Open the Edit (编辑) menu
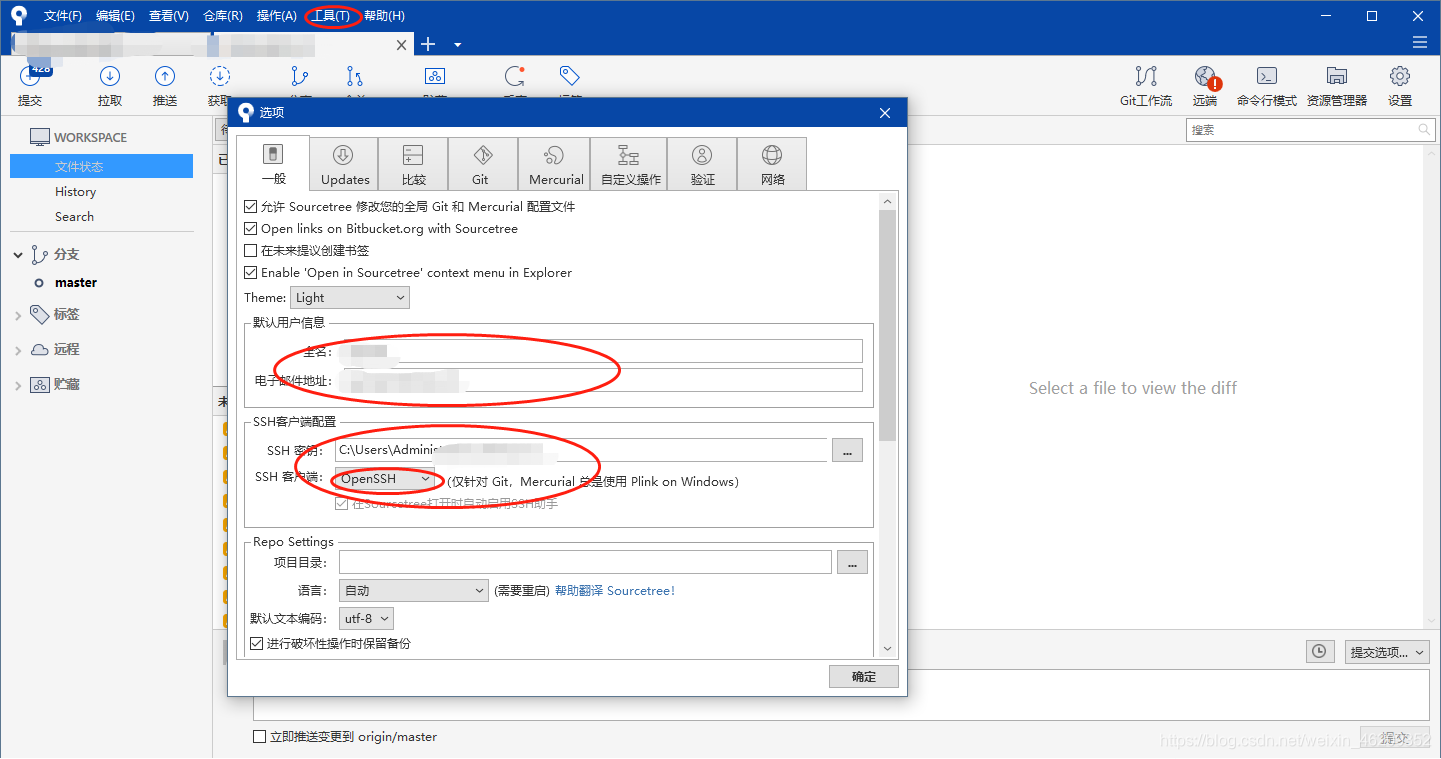The height and width of the screenshot is (759, 1441). coord(115,16)
